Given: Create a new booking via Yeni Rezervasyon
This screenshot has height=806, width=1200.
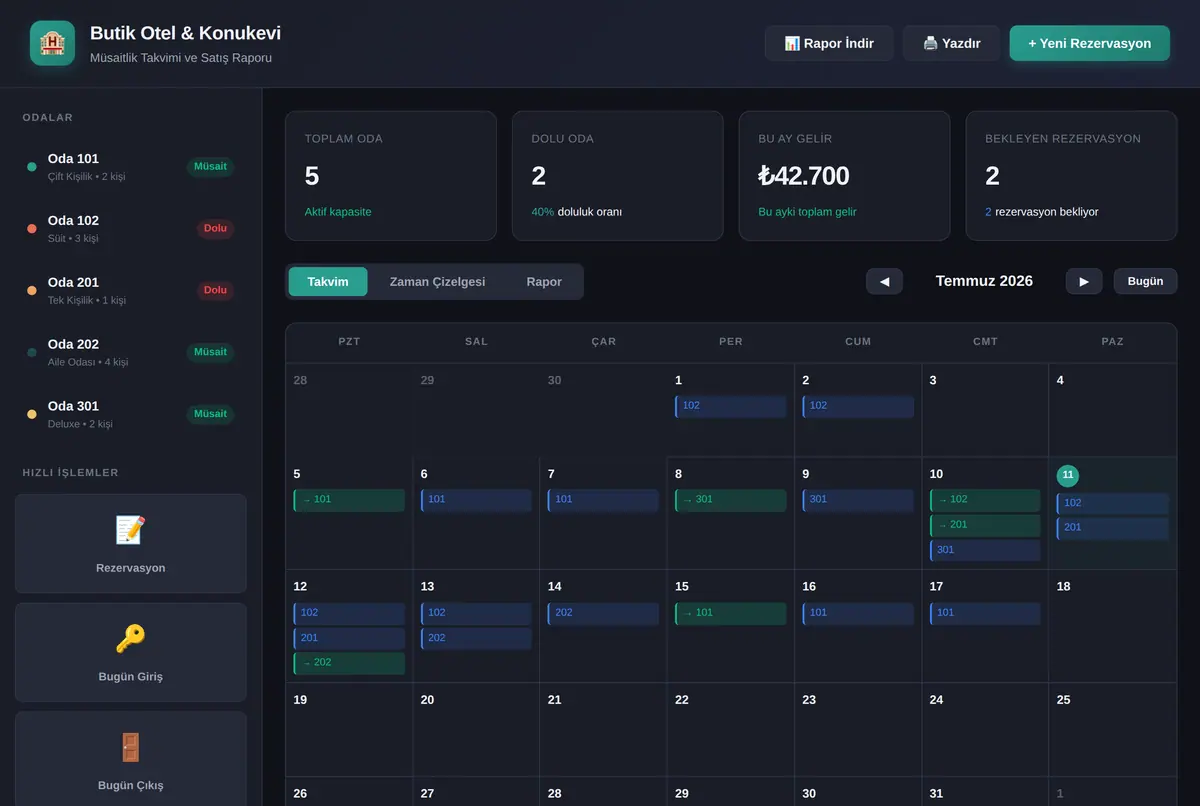Looking at the screenshot, I should (x=1090, y=43).
